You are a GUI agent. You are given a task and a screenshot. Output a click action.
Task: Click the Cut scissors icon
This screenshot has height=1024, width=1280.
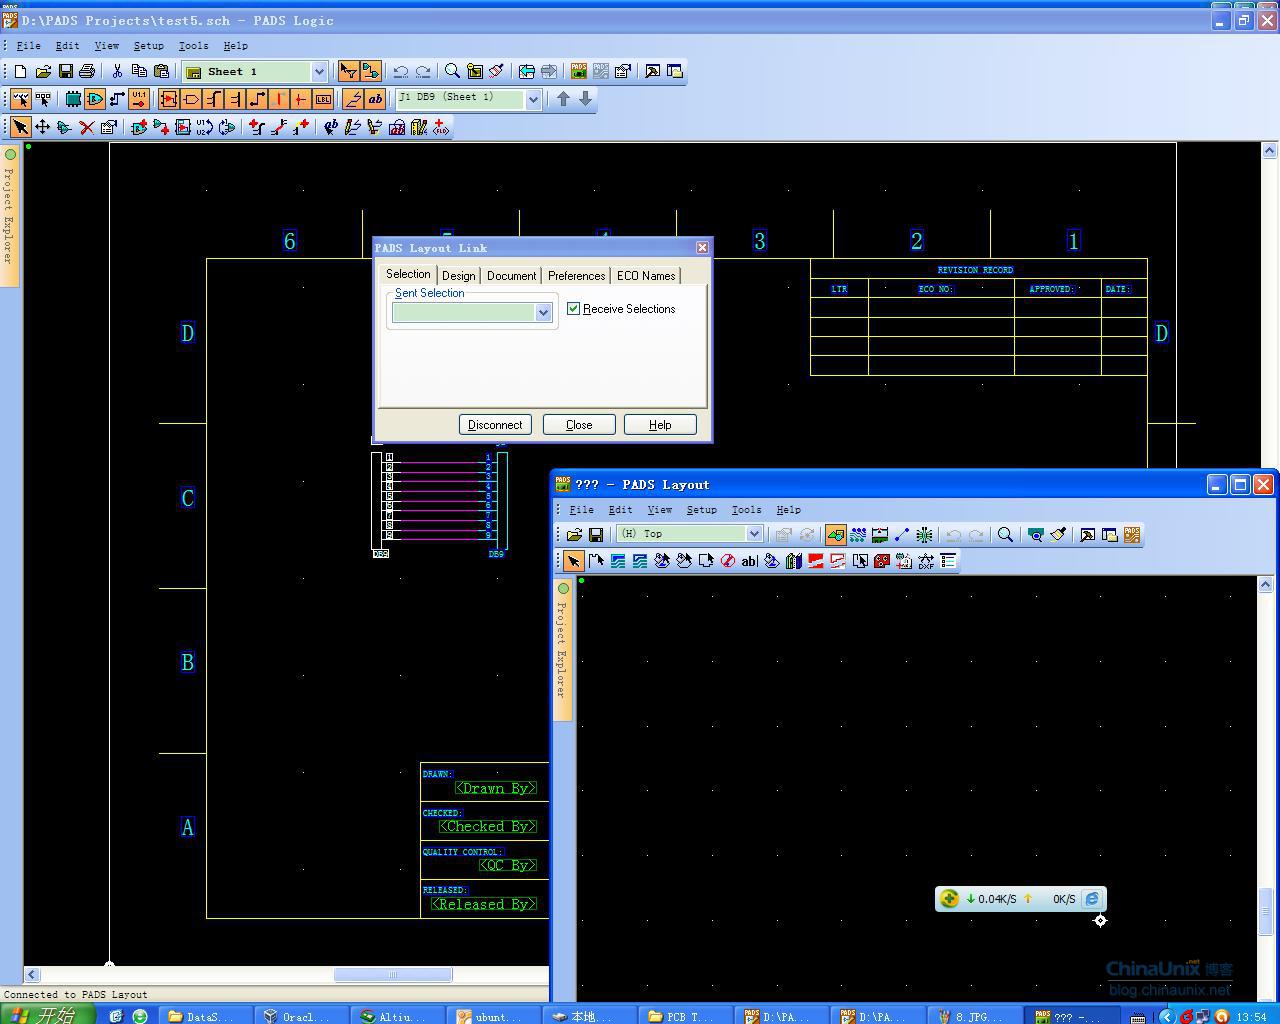point(117,71)
